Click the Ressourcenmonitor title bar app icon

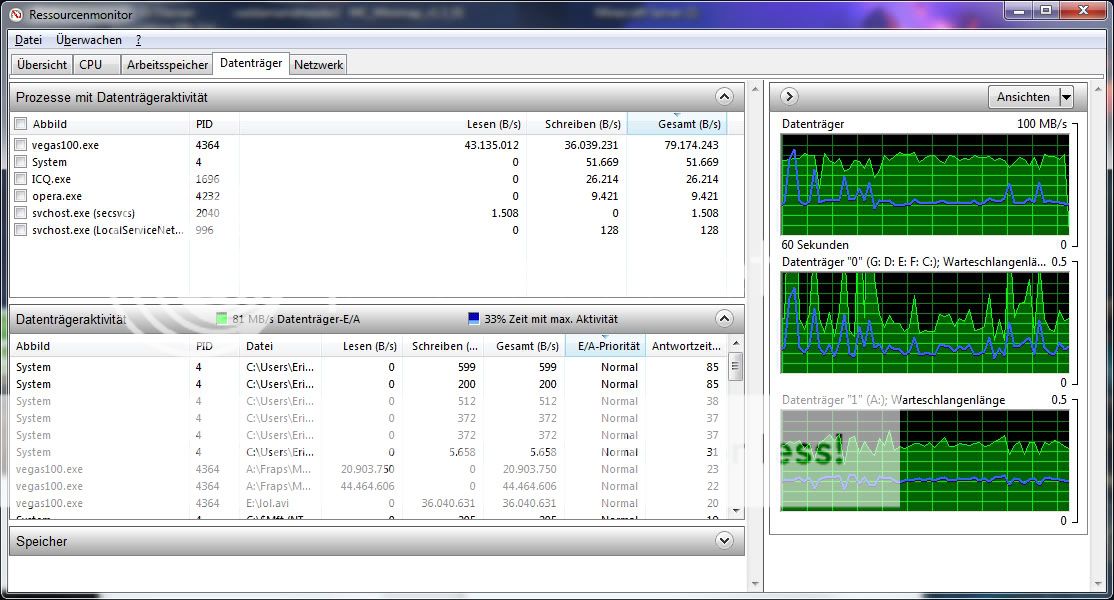click(x=15, y=14)
